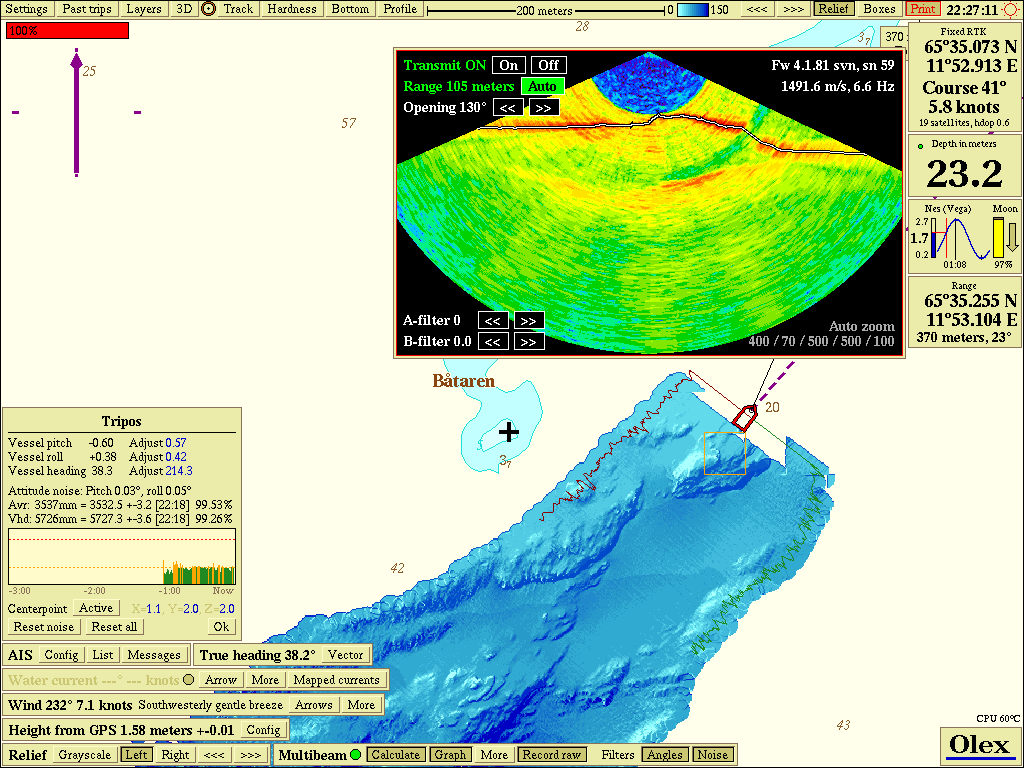The width and height of the screenshot is (1024, 768).
Task: Click the circular target icon beside 3D
Action: (208, 9)
